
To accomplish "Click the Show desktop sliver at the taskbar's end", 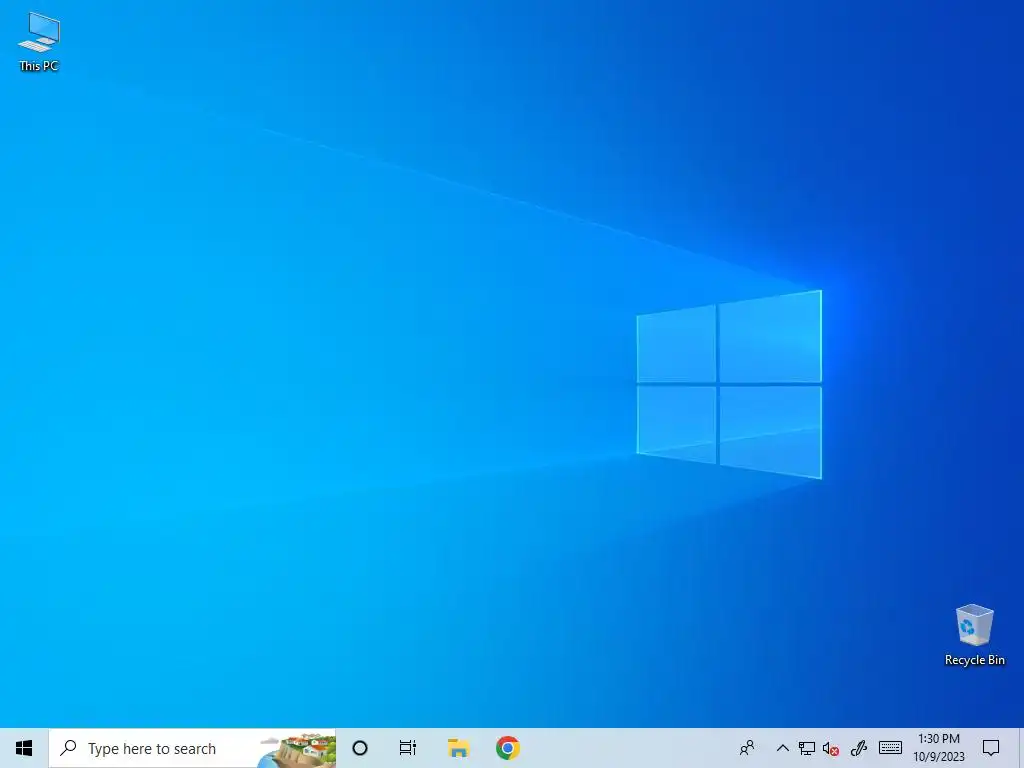I will point(1021,748).
